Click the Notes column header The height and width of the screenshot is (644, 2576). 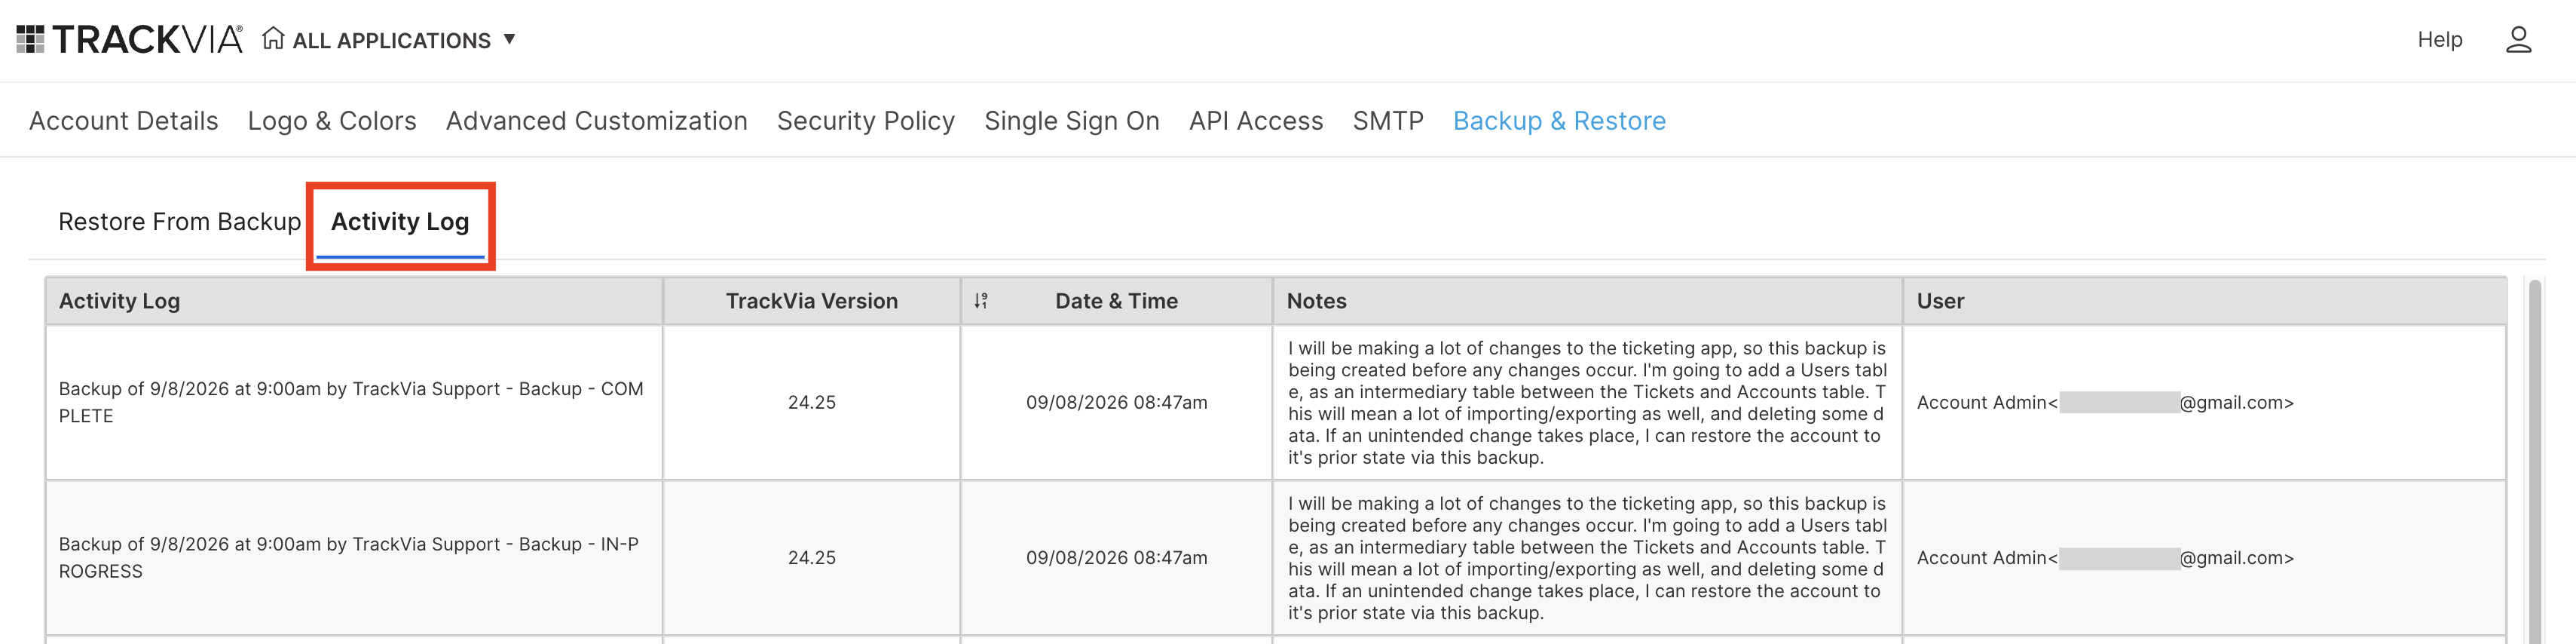pyautogui.click(x=1588, y=301)
